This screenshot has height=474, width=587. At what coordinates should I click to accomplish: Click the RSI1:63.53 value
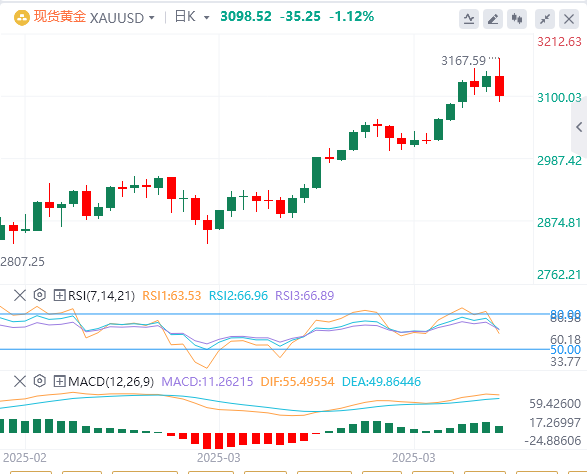pos(172,296)
